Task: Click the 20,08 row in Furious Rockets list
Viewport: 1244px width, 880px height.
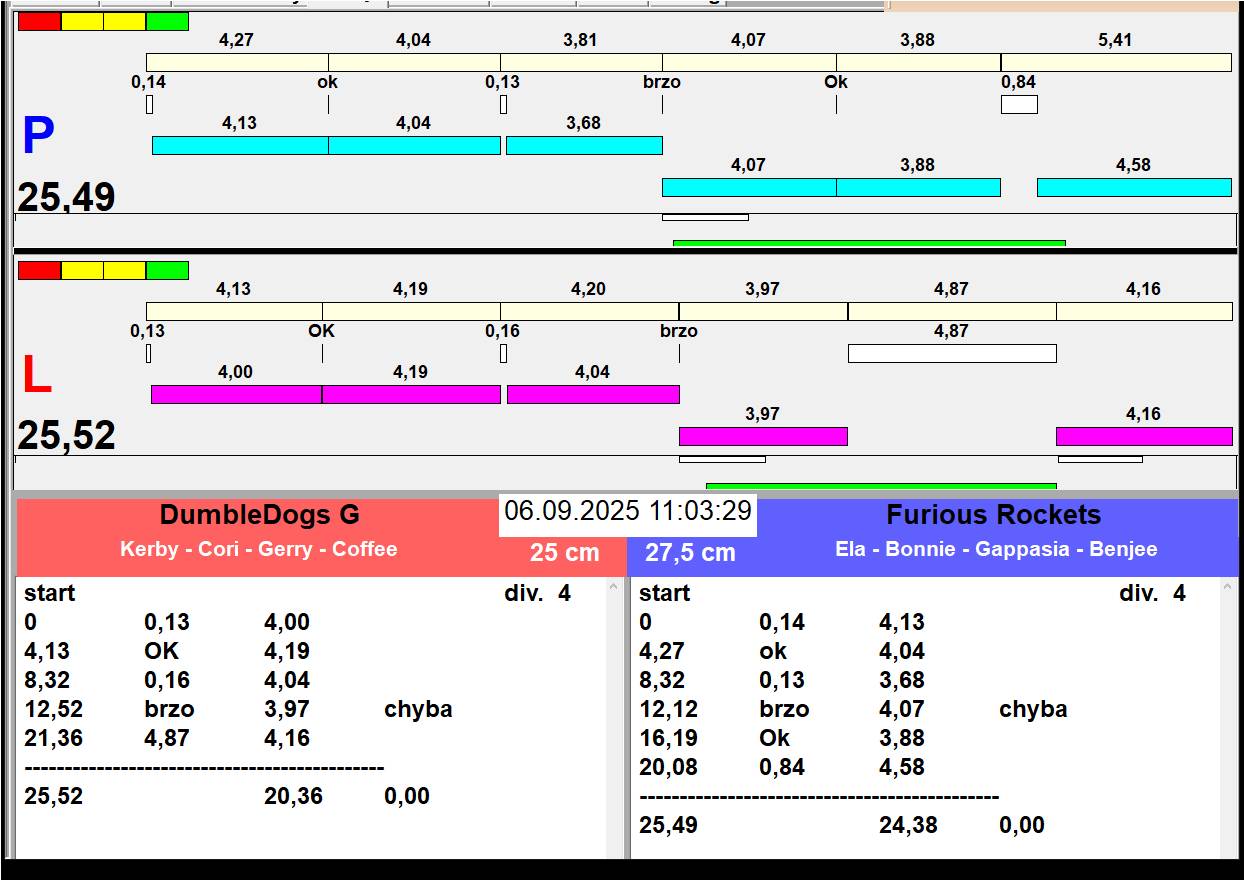Action: [925, 767]
